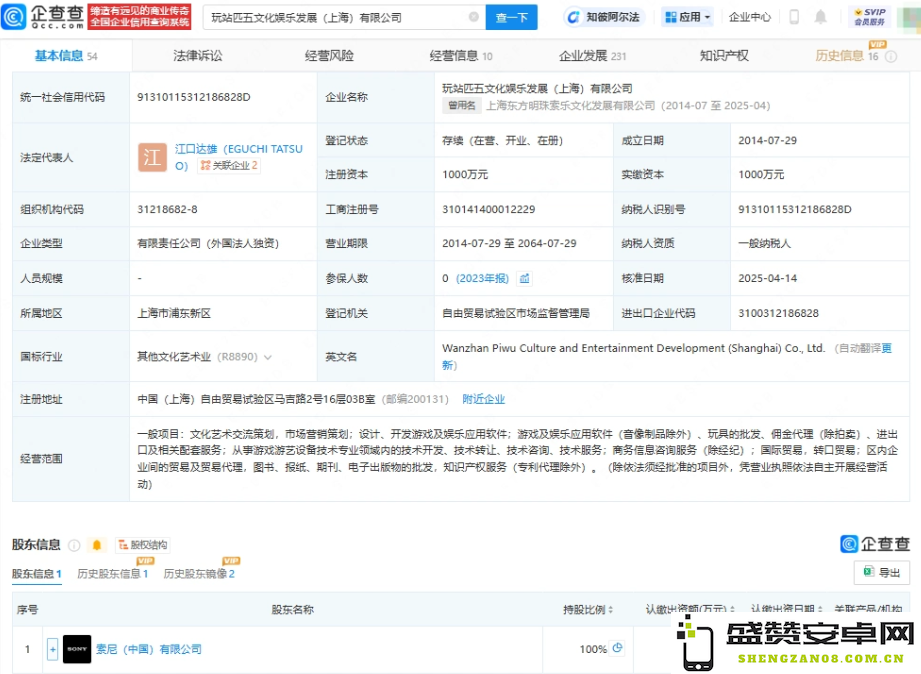
Task: Switch to the 基本信息 tab
Action: [66, 56]
